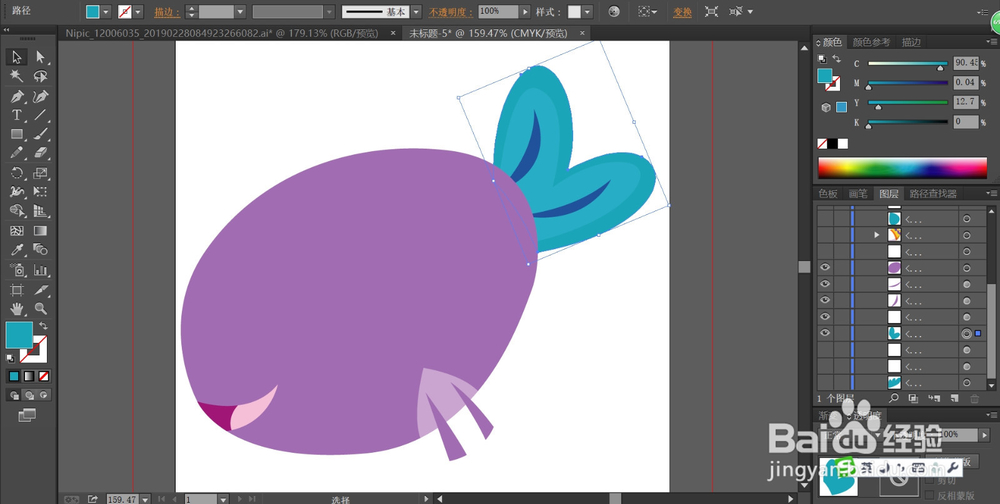Switch to the 路径查找器 panel tab
Image resolution: width=1000 pixels, height=504 pixels.
click(932, 194)
